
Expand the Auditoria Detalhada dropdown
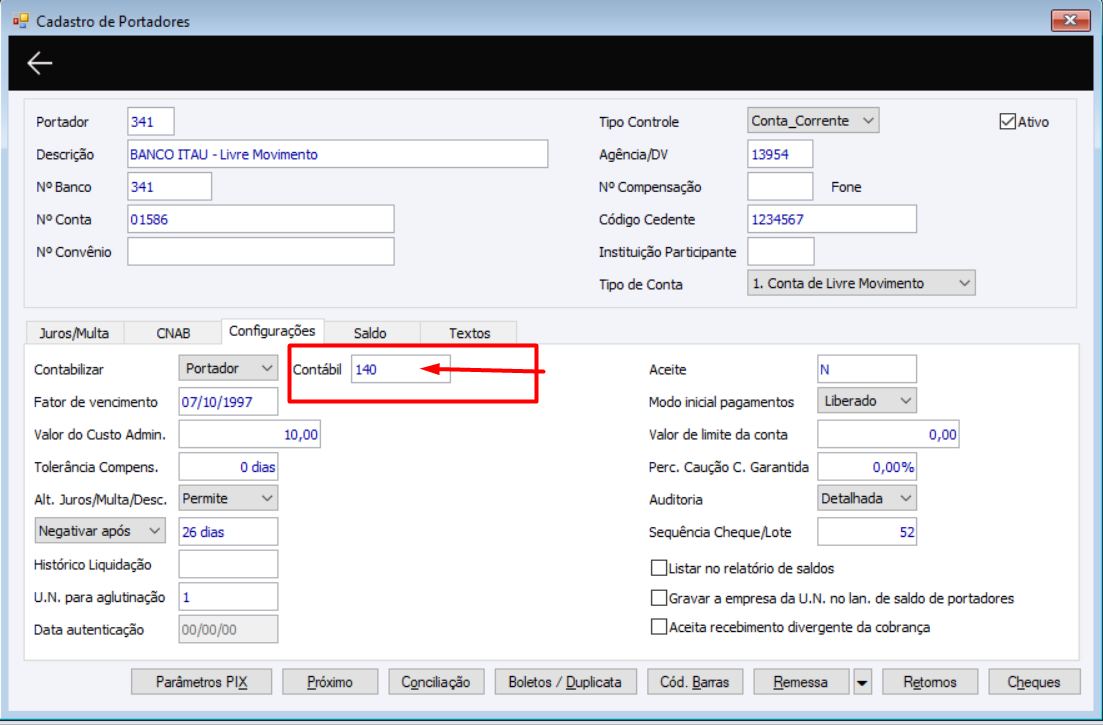pyautogui.click(x=867, y=499)
